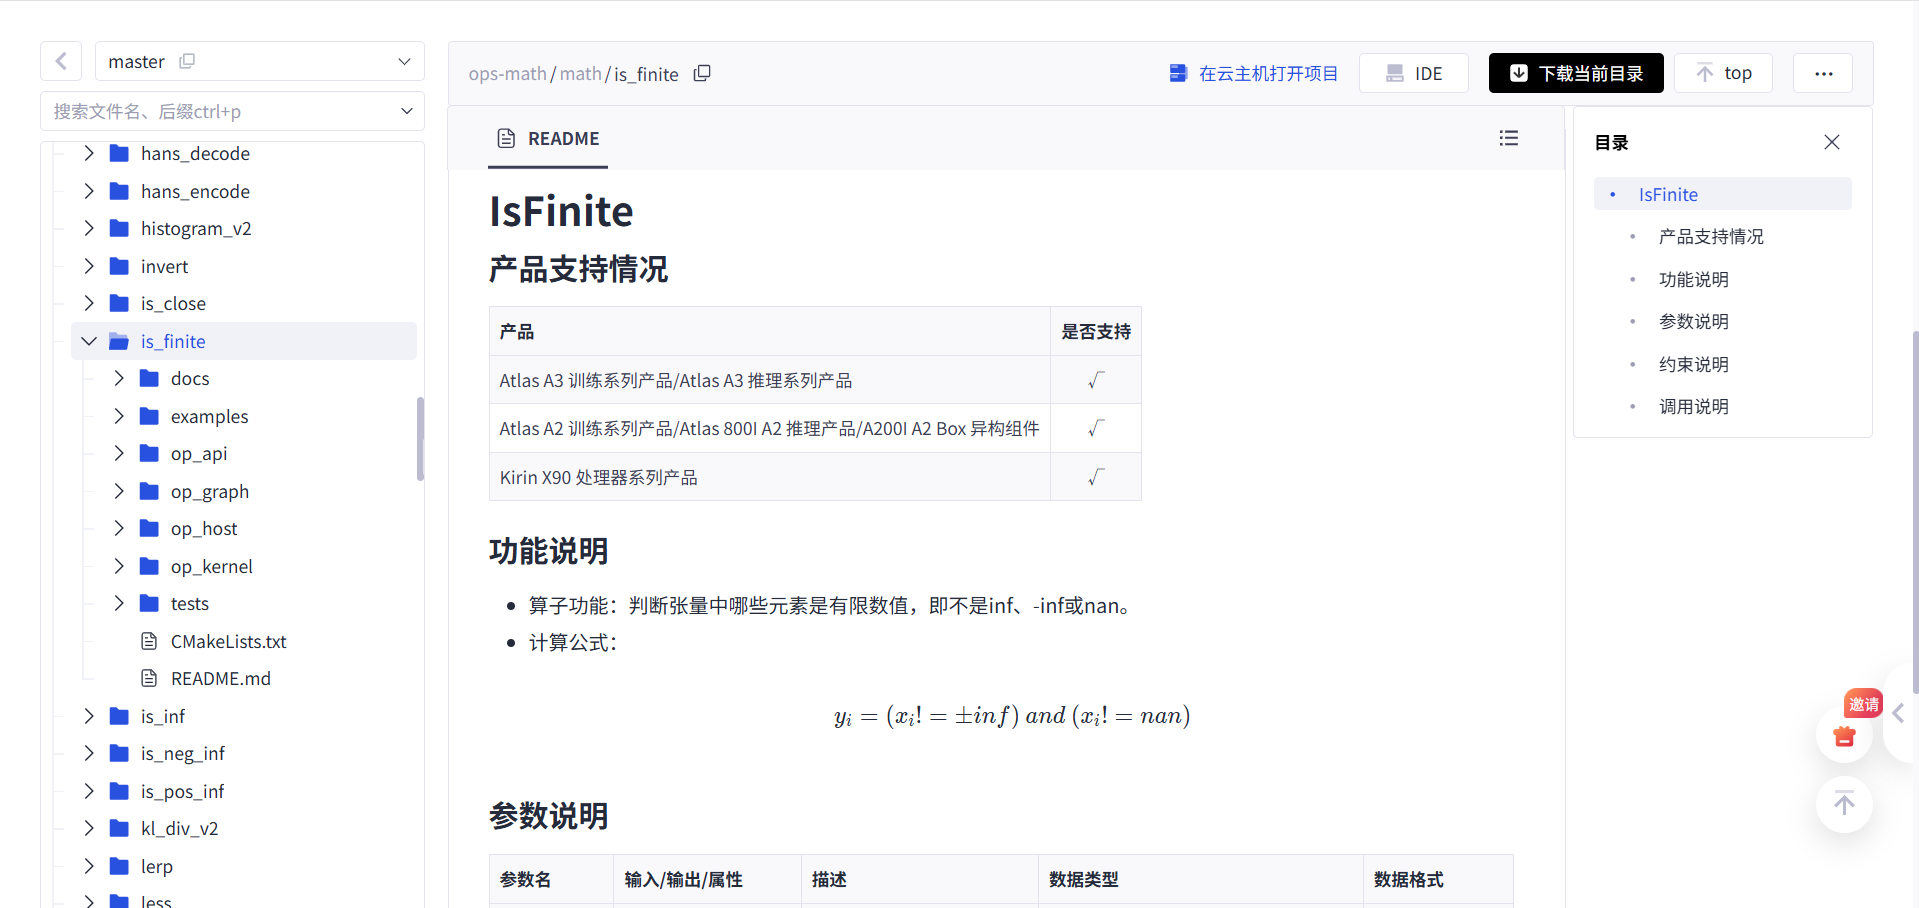Select the lerp folder

(x=157, y=866)
